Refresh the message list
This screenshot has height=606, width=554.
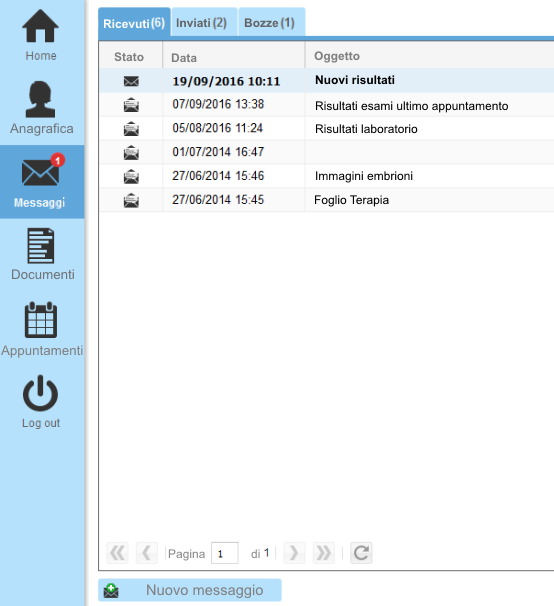click(x=361, y=553)
